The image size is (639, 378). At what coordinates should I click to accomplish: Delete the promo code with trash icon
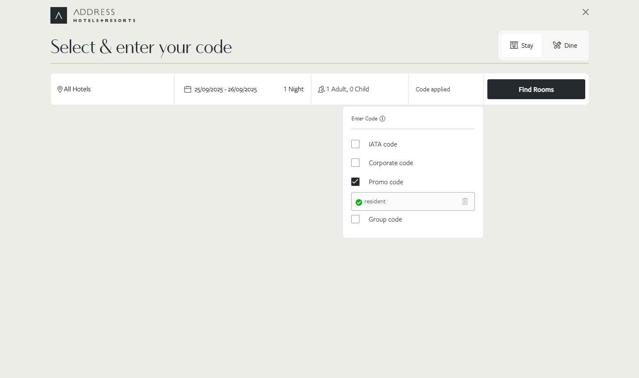[465, 201]
